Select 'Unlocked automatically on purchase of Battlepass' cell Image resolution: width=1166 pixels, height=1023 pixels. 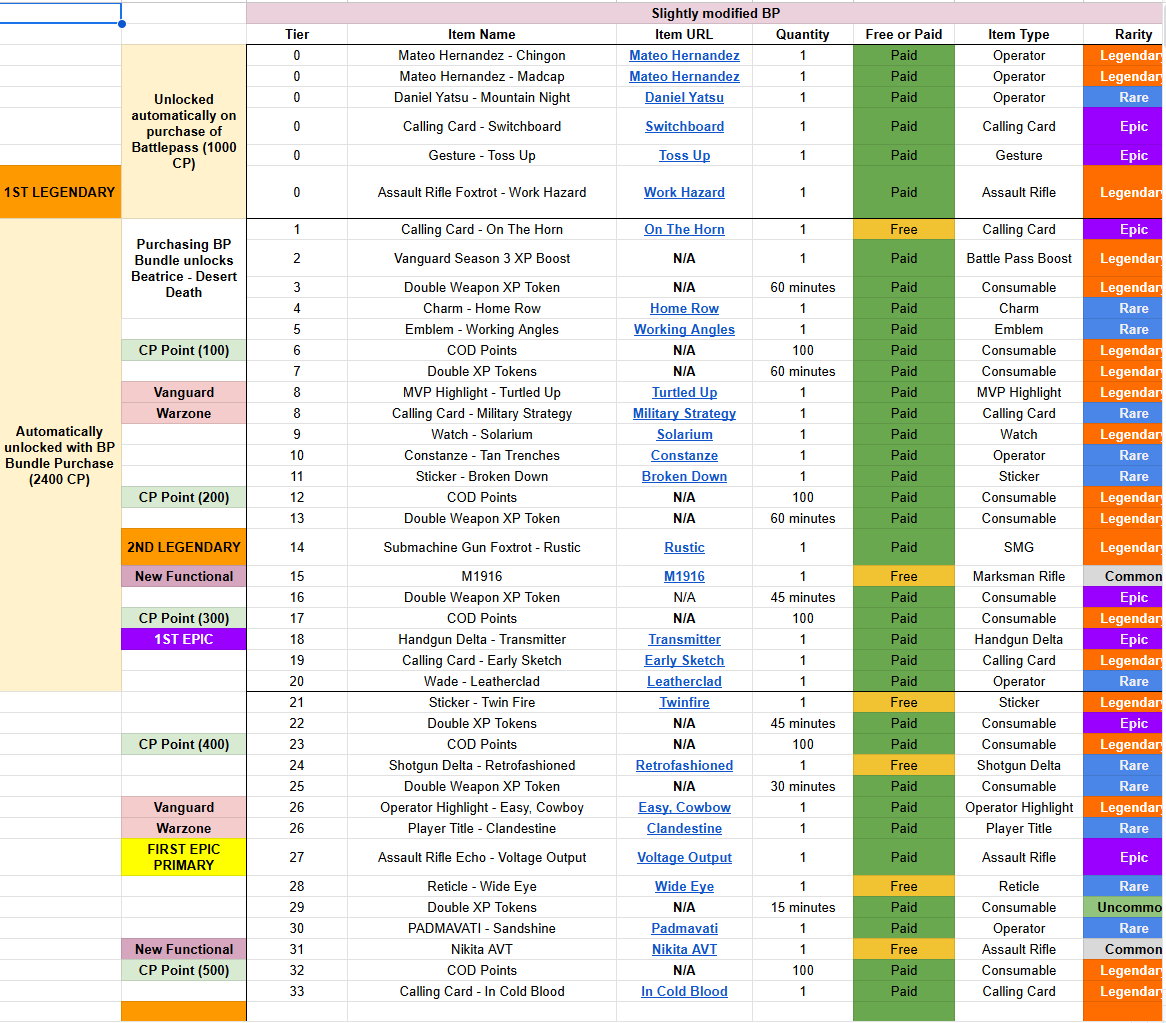pos(184,132)
